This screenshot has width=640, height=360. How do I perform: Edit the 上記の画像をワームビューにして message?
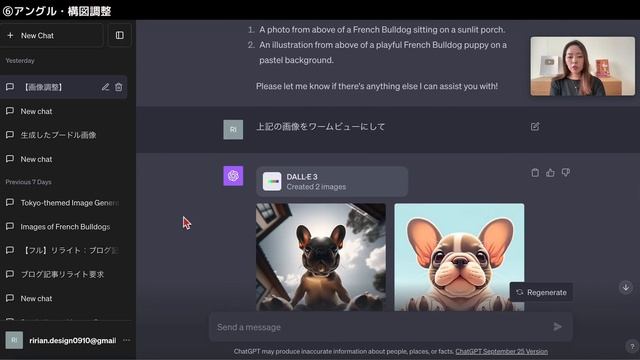(x=535, y=127)
